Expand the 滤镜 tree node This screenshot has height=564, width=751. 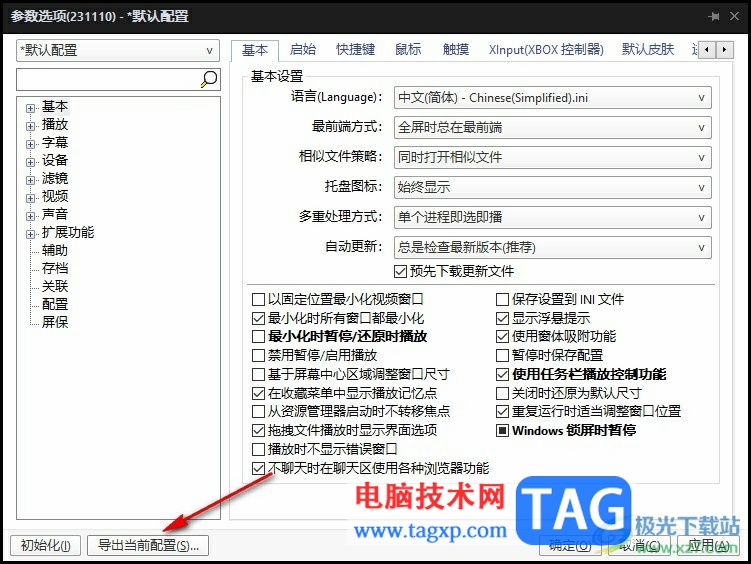click(x=31, y=180)
